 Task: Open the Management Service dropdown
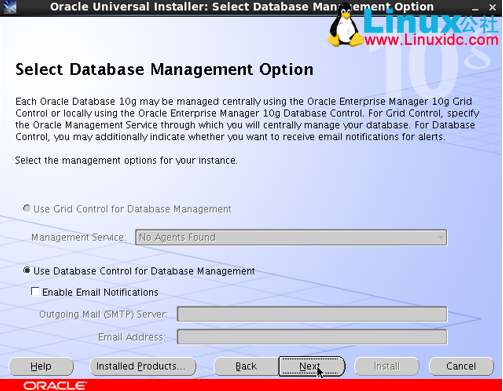point(291,237)
